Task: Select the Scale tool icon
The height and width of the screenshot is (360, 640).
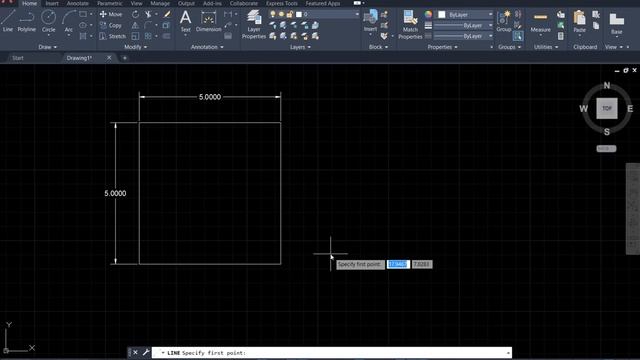Action: (x=135, y=36)
